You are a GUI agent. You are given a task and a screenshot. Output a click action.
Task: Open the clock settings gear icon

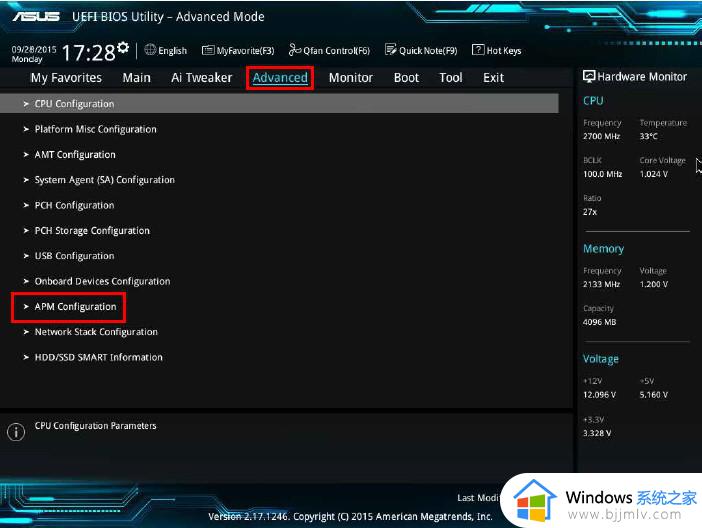123,47
